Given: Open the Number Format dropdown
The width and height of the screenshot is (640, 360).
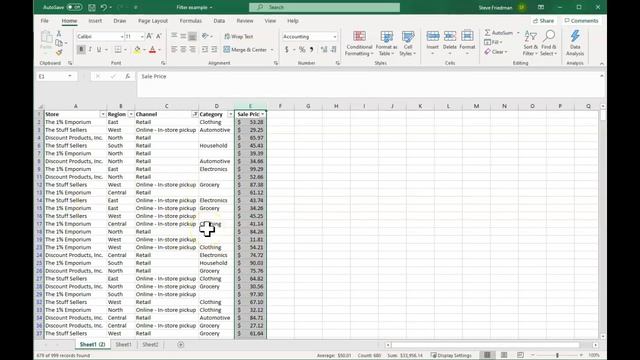Looking at the screenshot, I should [x=335, y=37].
